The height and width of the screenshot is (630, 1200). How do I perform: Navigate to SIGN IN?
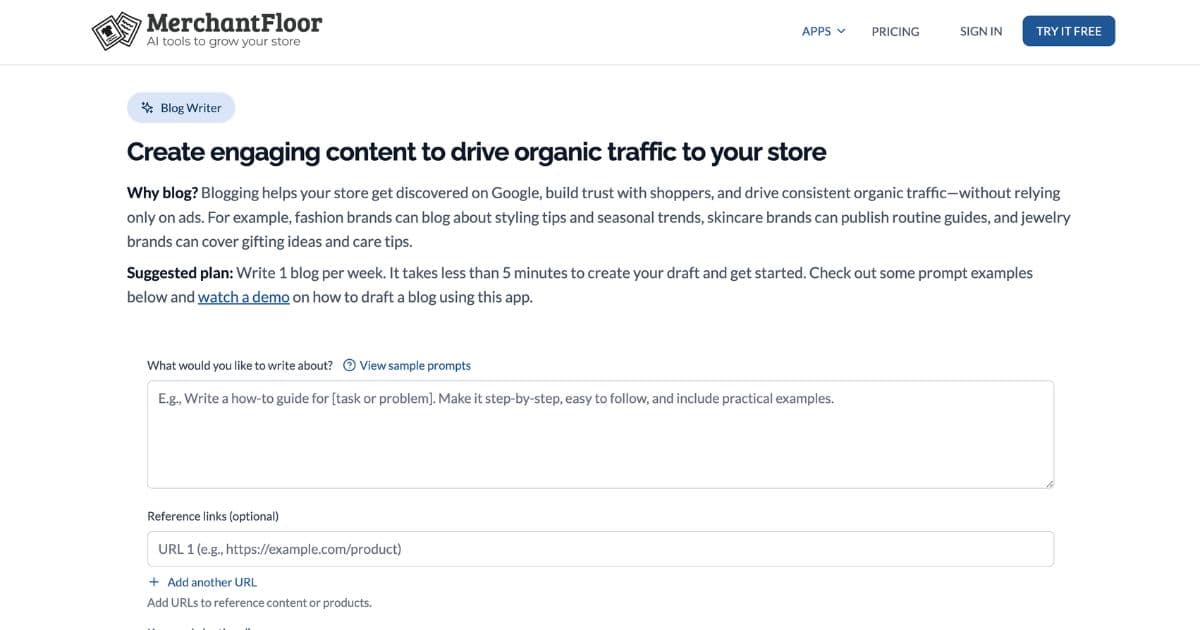tap(980, 31)
